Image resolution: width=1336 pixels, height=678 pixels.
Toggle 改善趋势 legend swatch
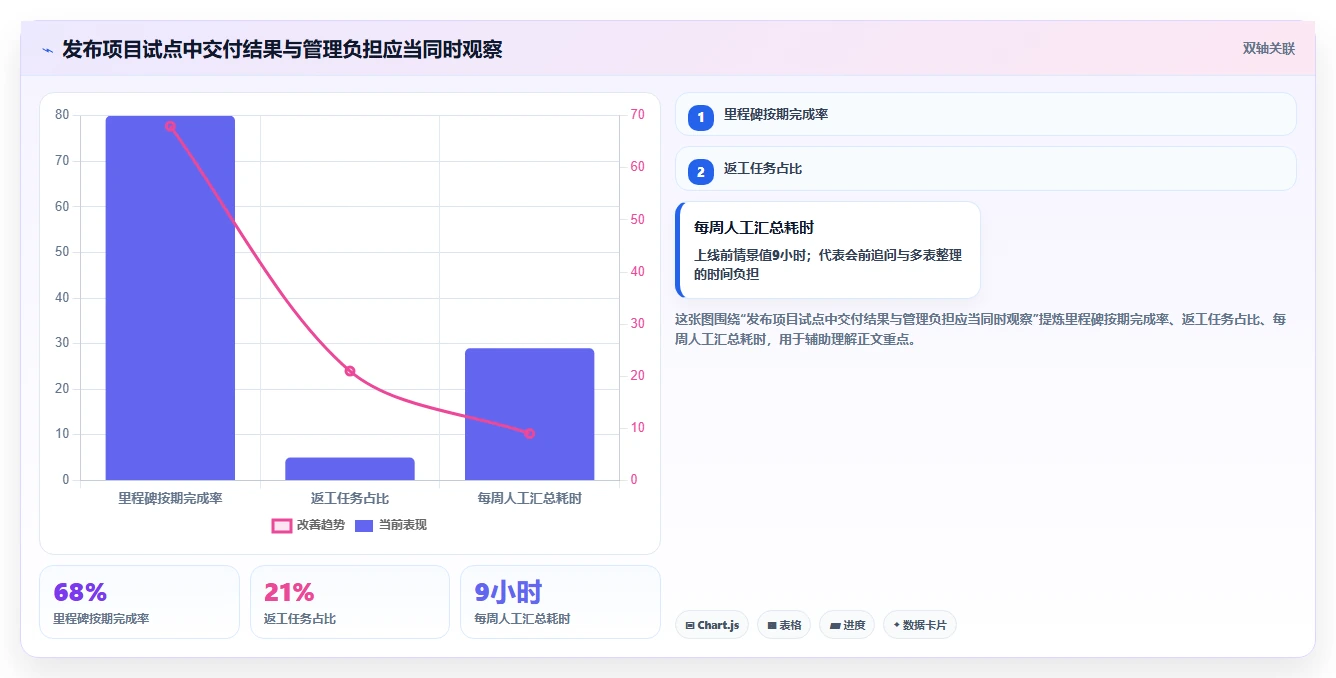282,525
